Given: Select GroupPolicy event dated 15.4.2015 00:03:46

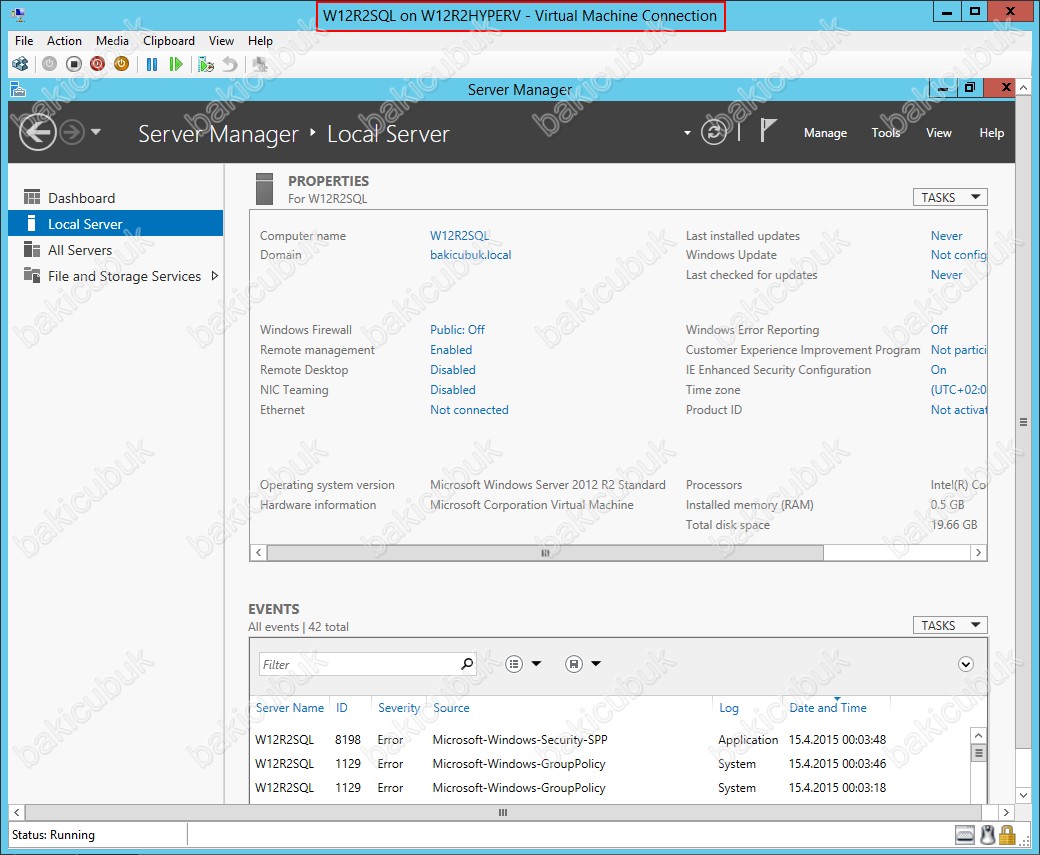Looking at the screenshot, I should click(610, 763).
